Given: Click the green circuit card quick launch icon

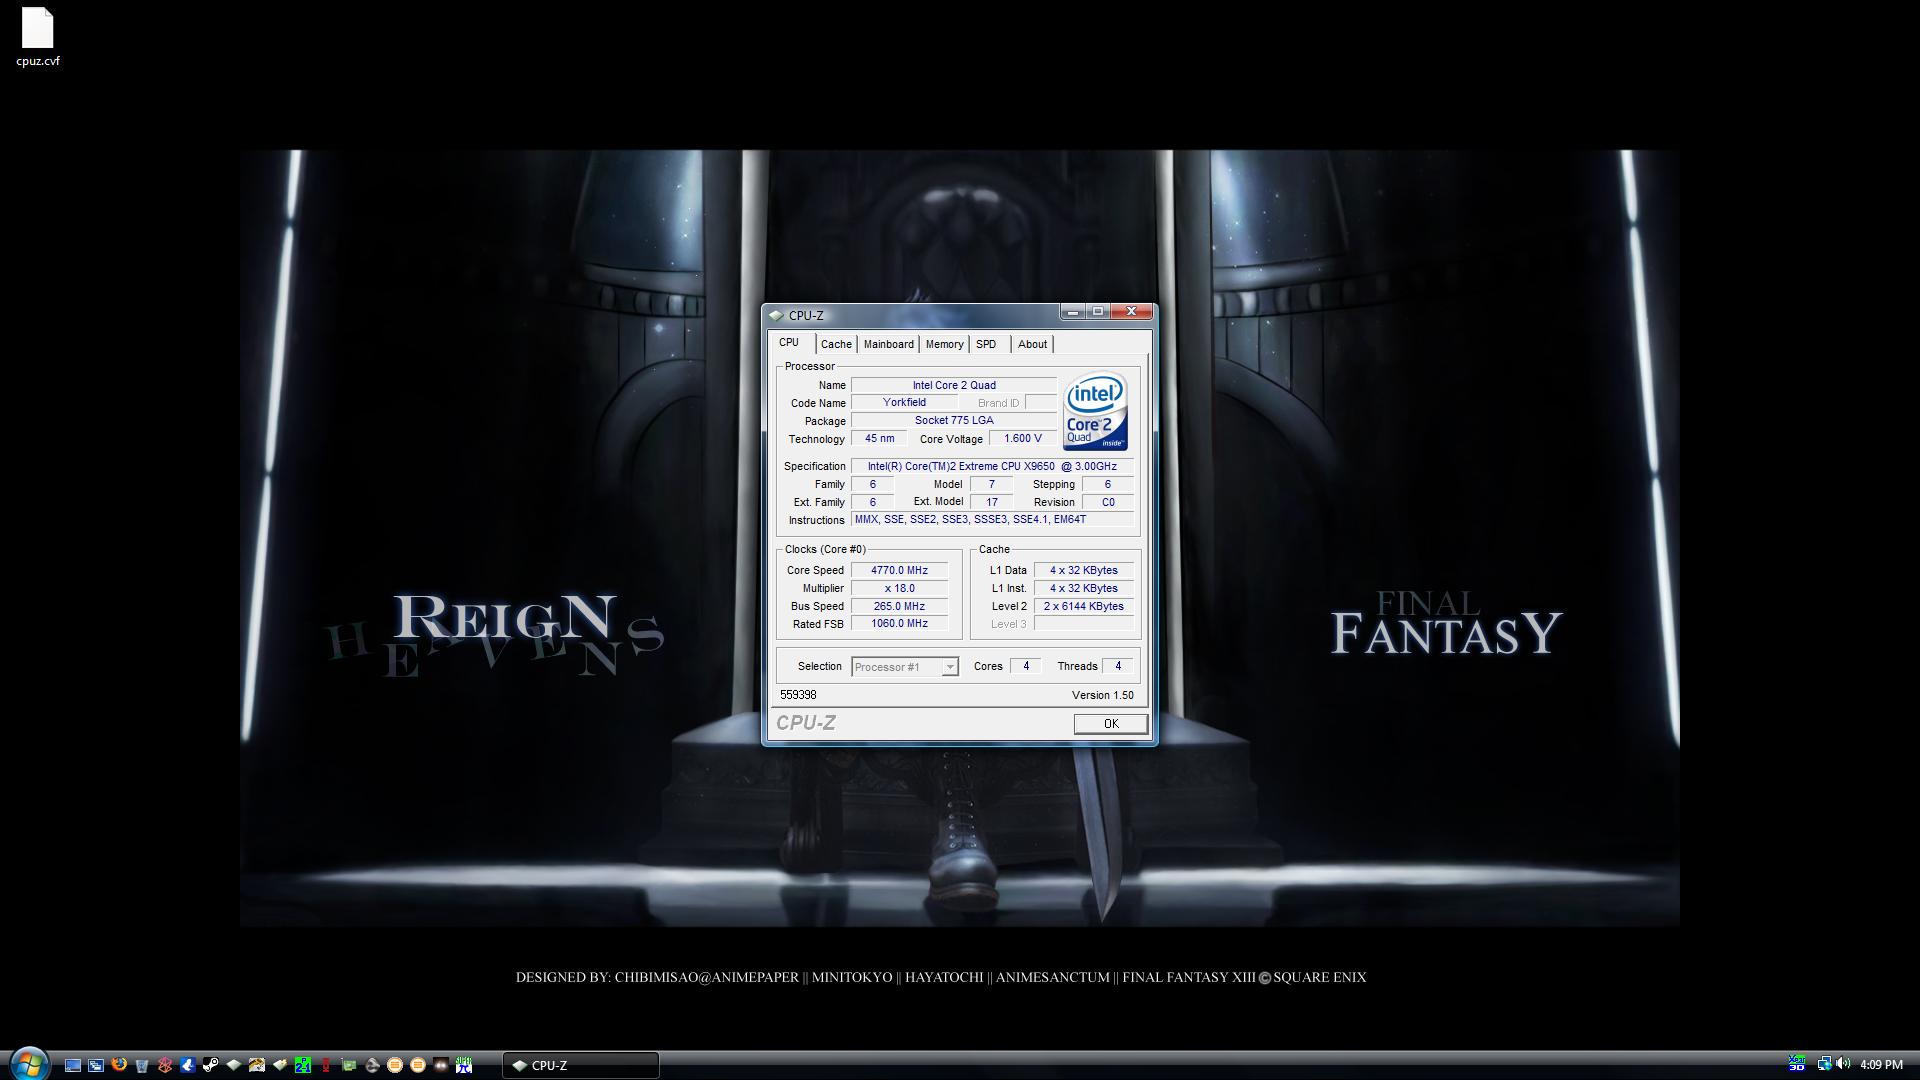Looking at the screenshot, I should pos(349,1065).
